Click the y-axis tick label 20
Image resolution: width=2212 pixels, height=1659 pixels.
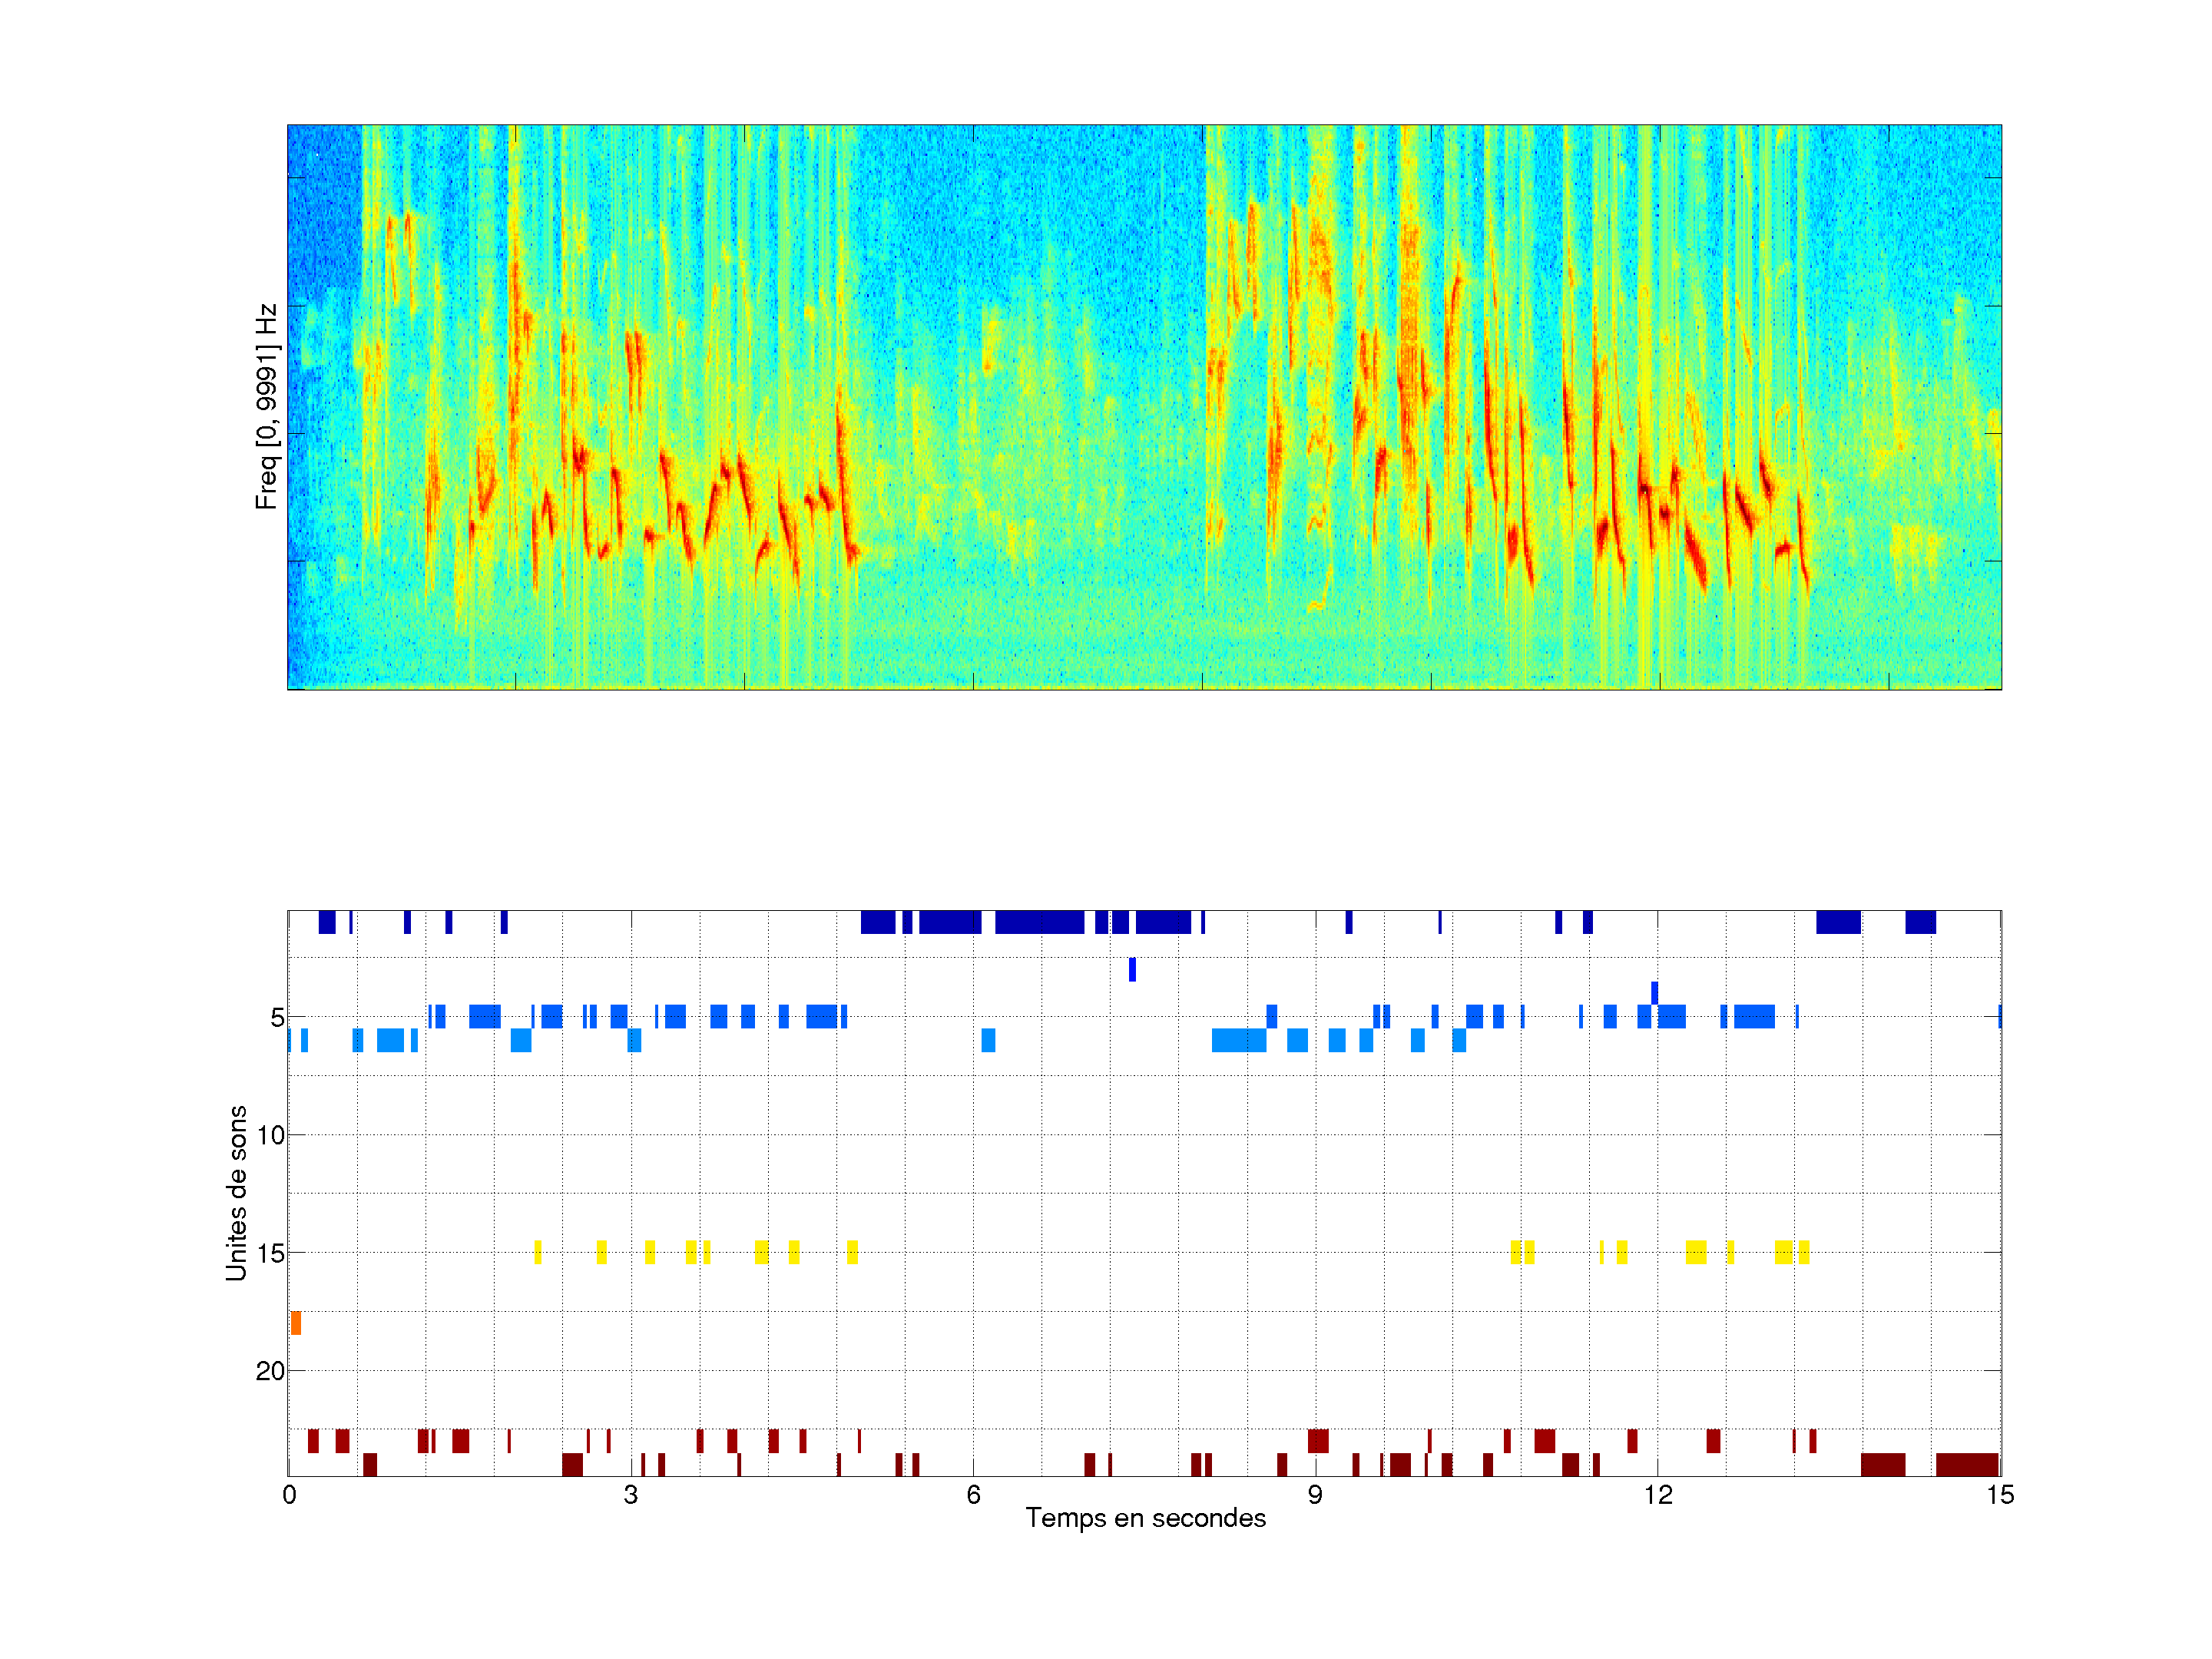pyautogui.click(x=271, y=1371)
